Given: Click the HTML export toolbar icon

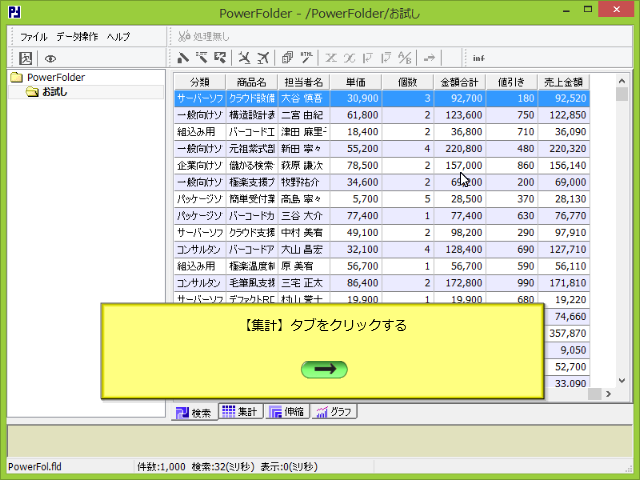Looking at the screenshot, I should (307, 58).
